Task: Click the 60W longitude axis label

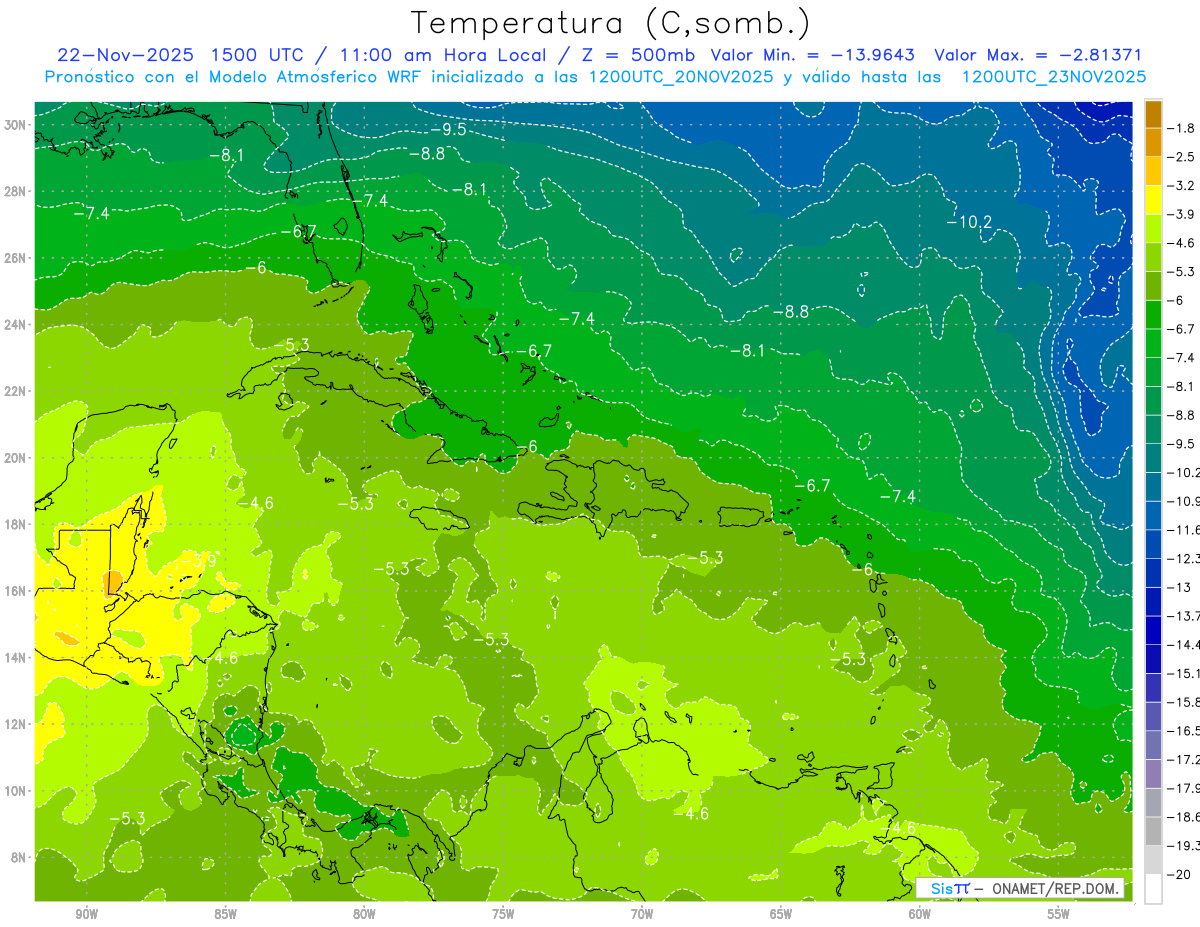Action: coord(919,915)
